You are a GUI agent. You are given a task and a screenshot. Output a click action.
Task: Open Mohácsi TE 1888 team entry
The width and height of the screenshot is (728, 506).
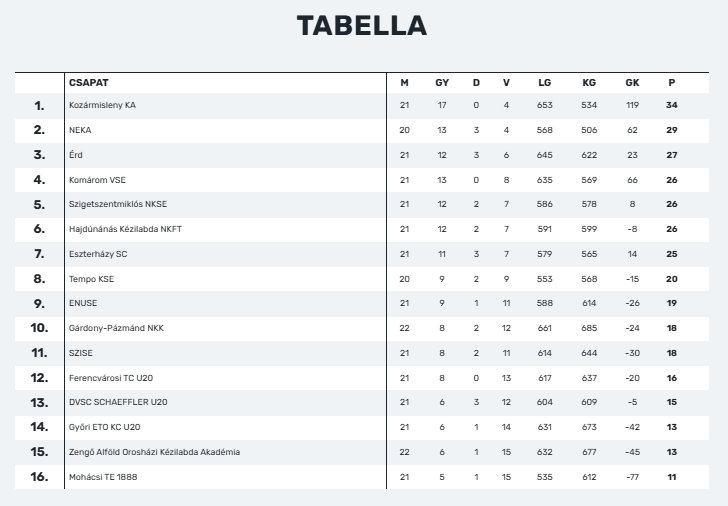coord(103,477)
